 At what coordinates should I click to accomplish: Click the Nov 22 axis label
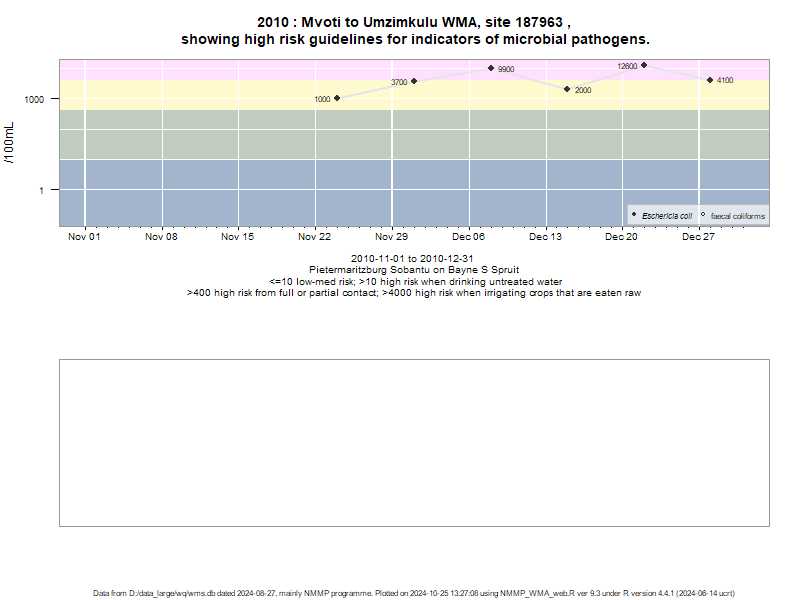314,237
